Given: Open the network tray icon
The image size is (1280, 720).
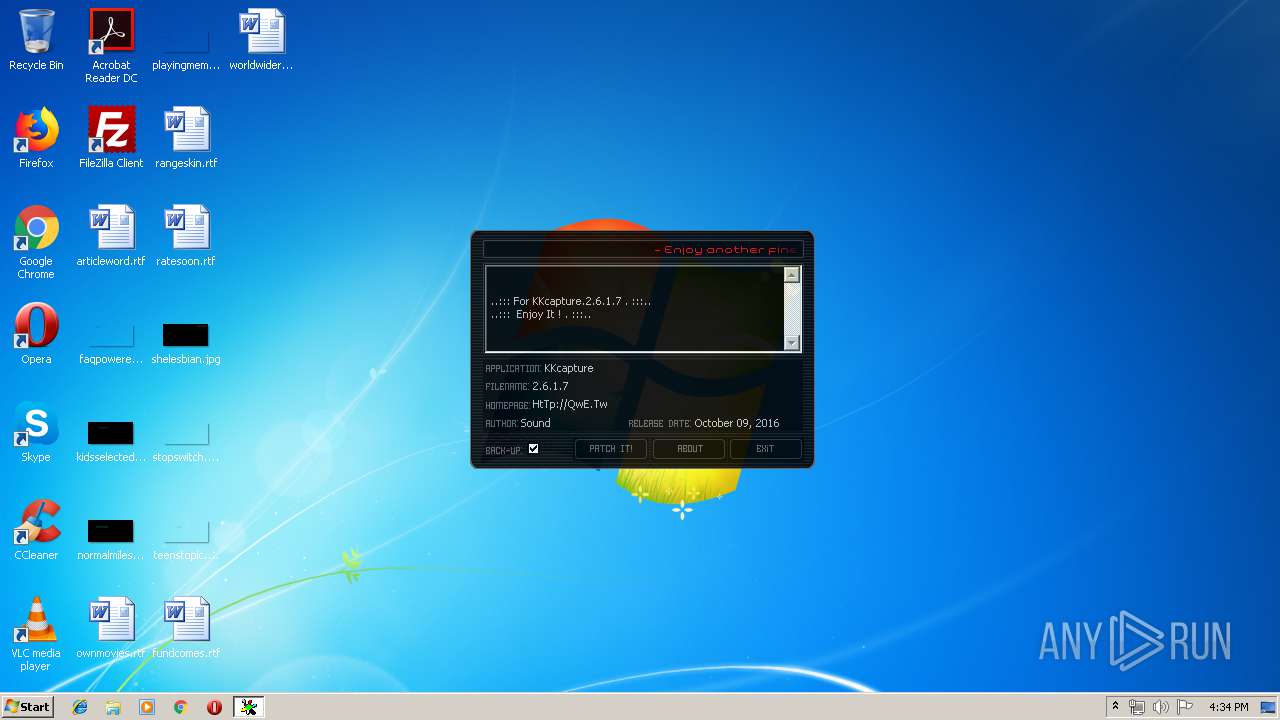Looking at the screenshot, I should point(1137,707).
